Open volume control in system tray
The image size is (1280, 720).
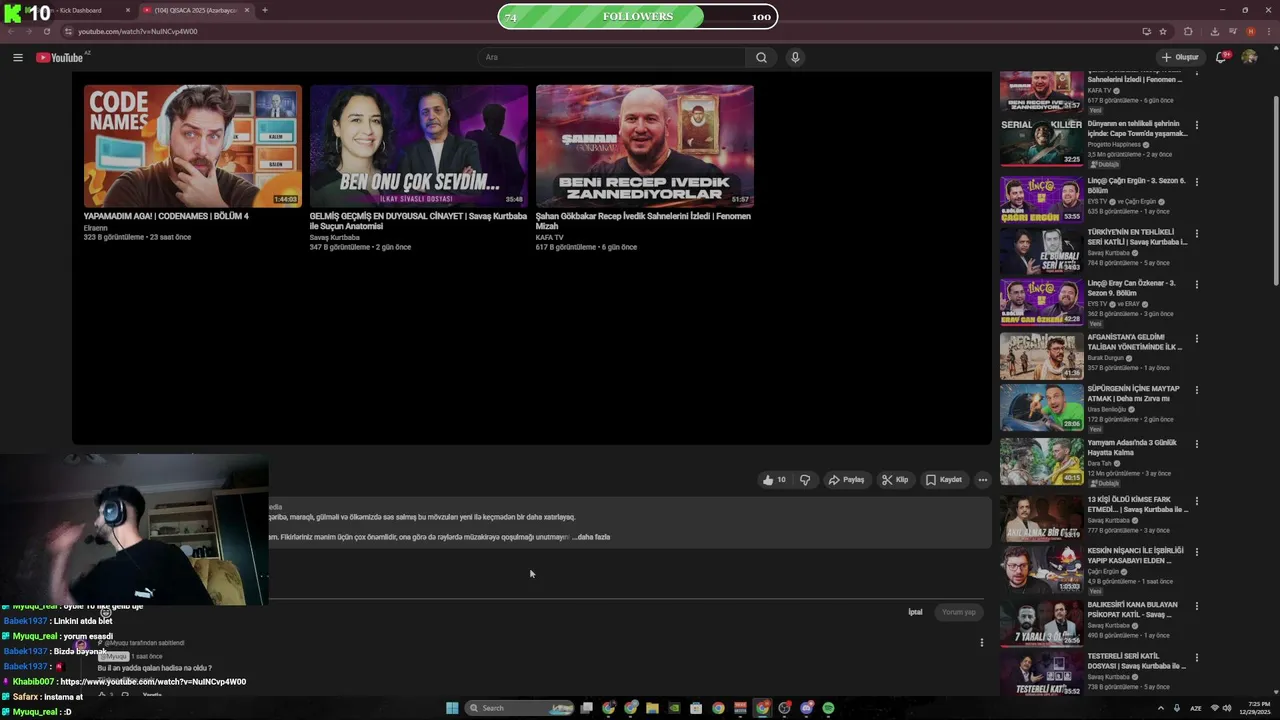point(1227,708)
